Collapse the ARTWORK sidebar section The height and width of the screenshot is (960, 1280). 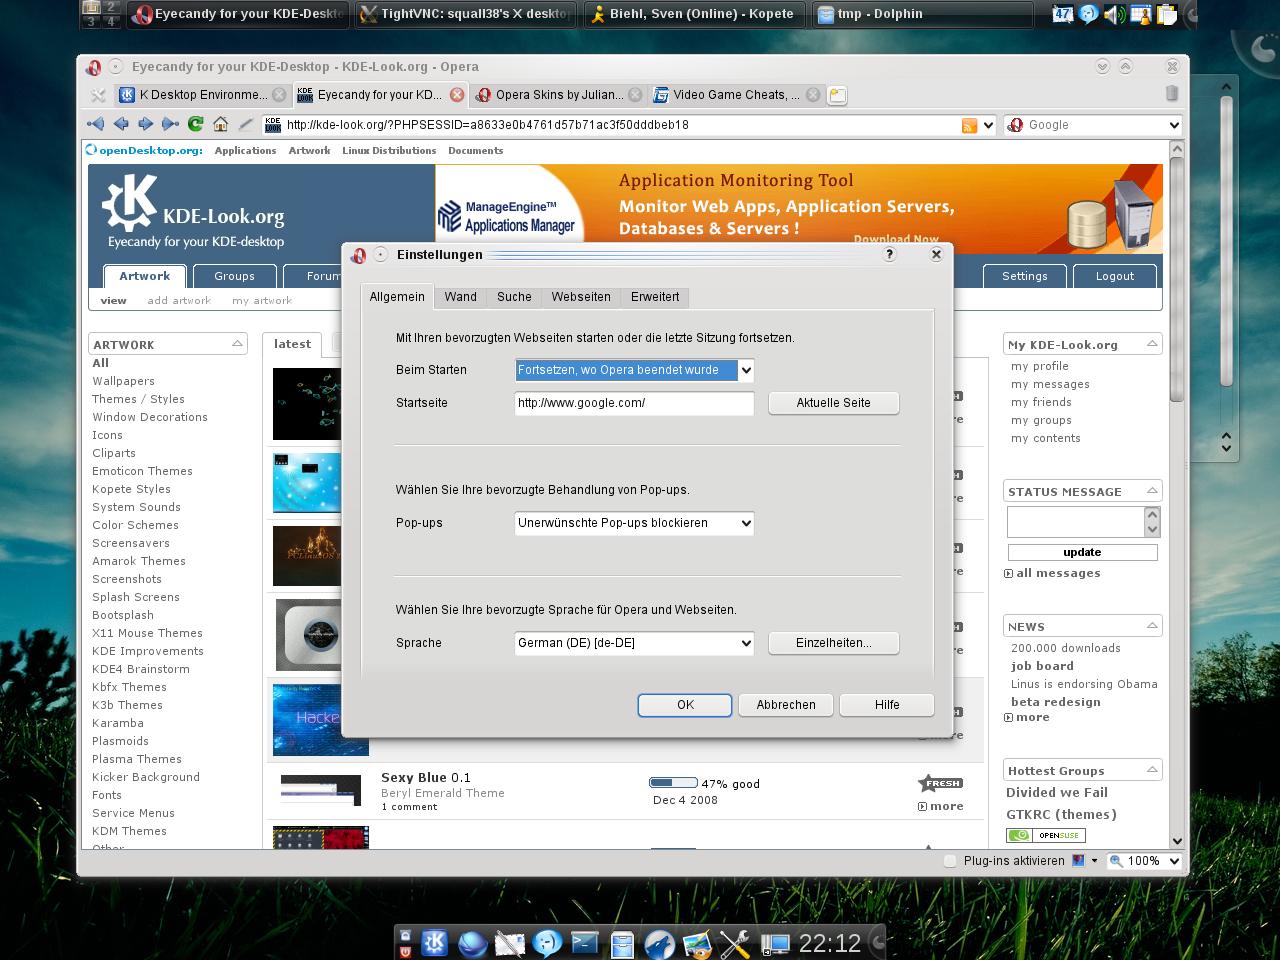237,344
